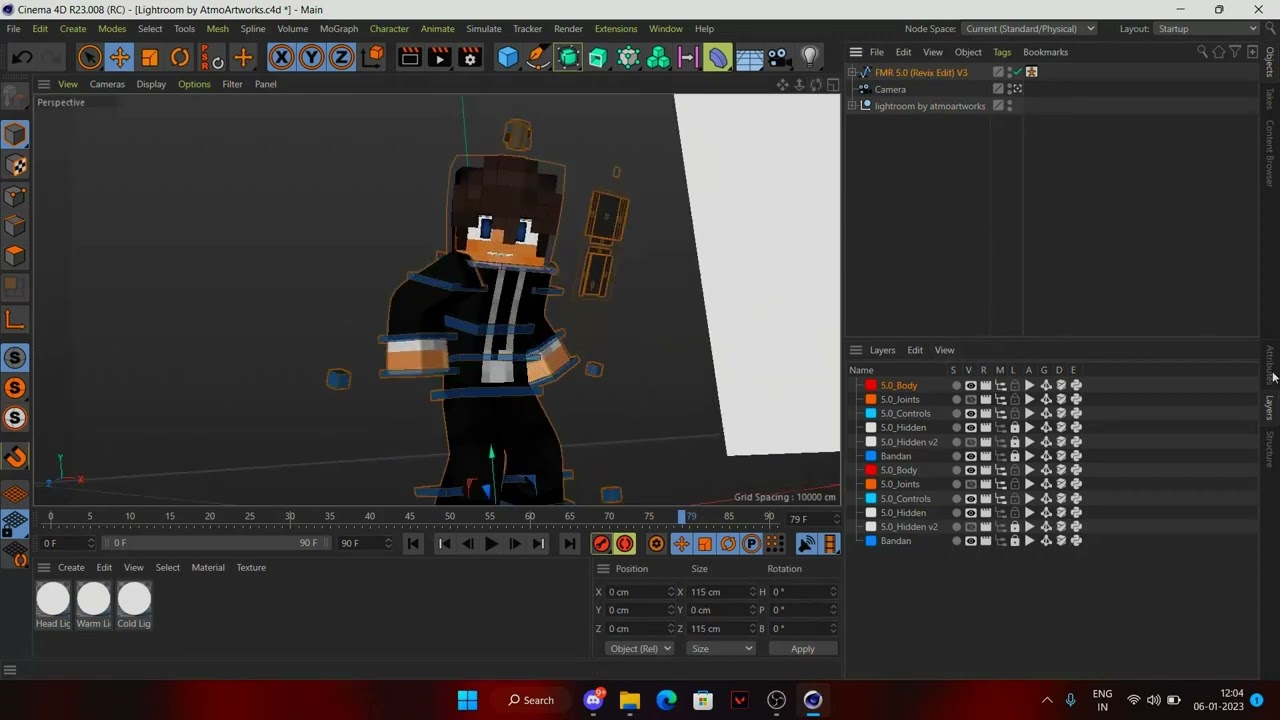Screen dimensions: 1280x720
Task: Open viewport Cameras menu
Action: 107,84
